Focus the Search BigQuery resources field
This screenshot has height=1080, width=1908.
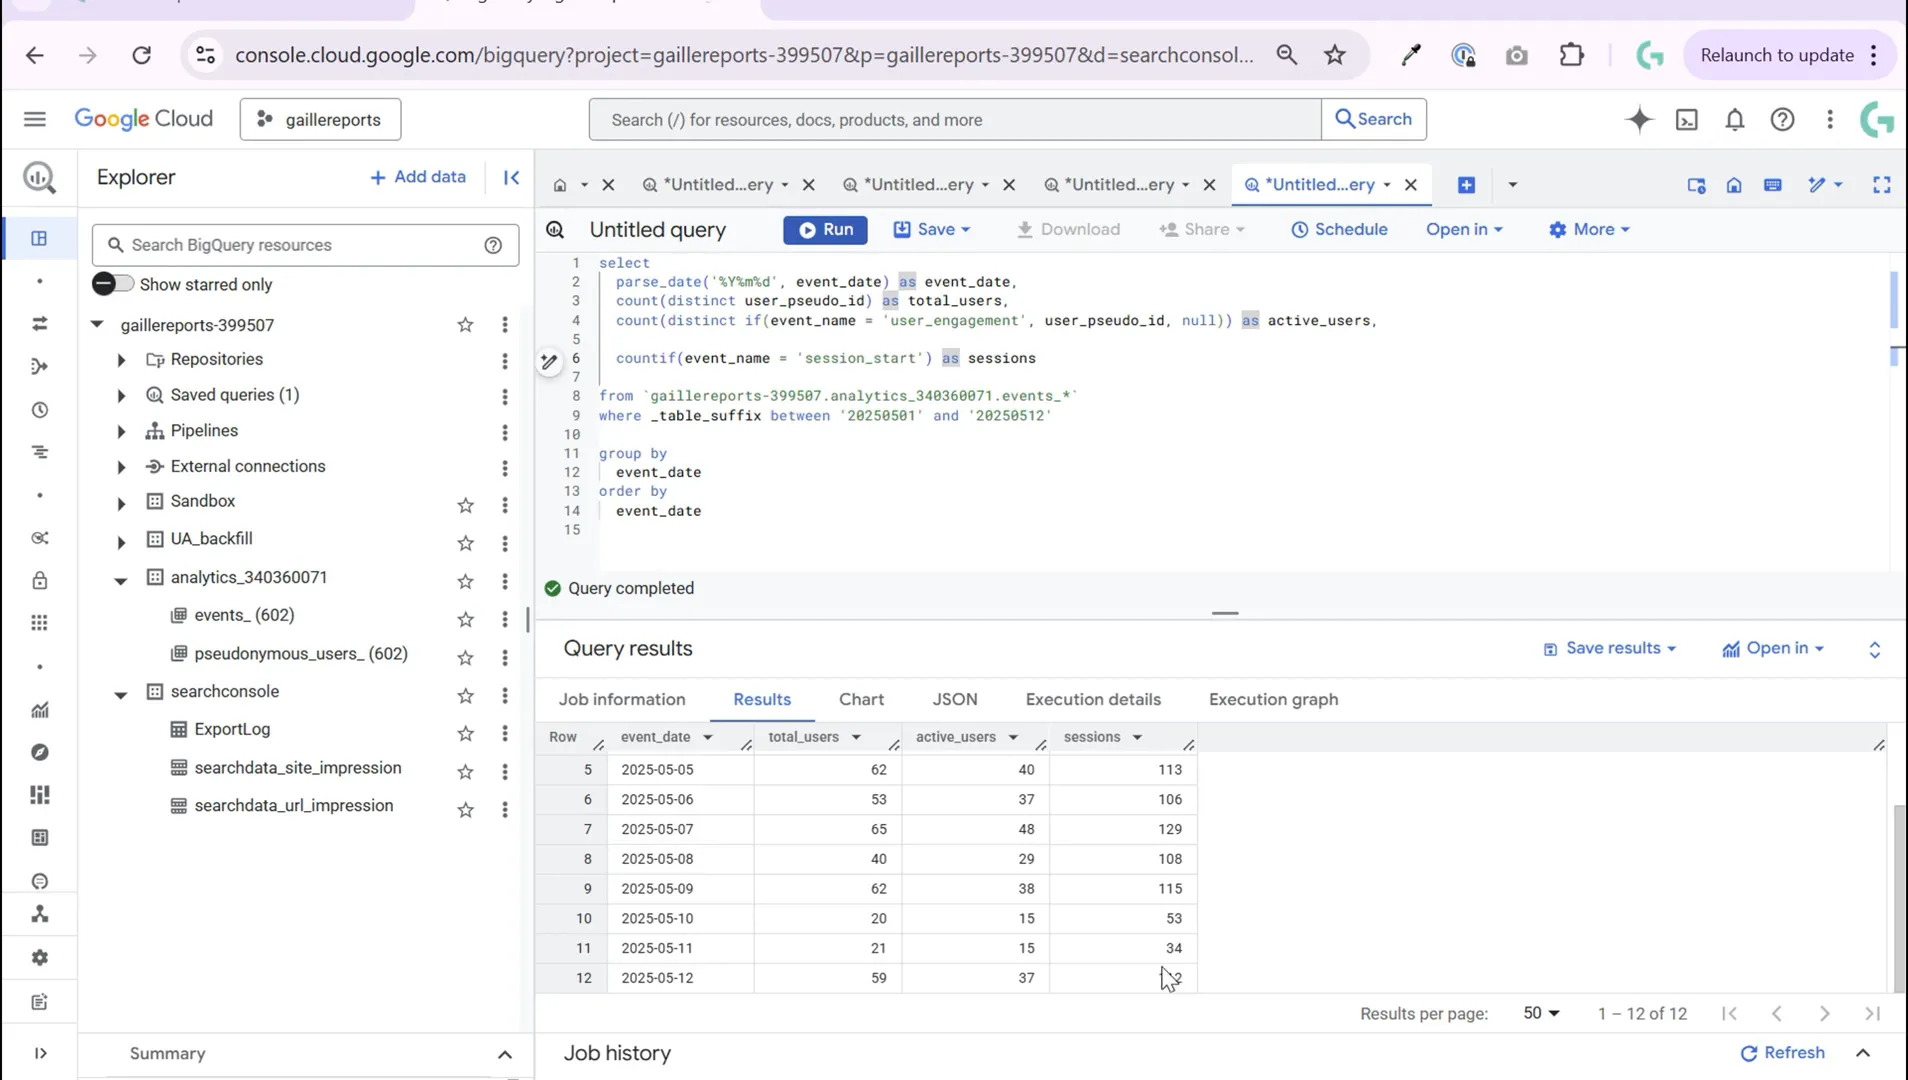(305, 245)
